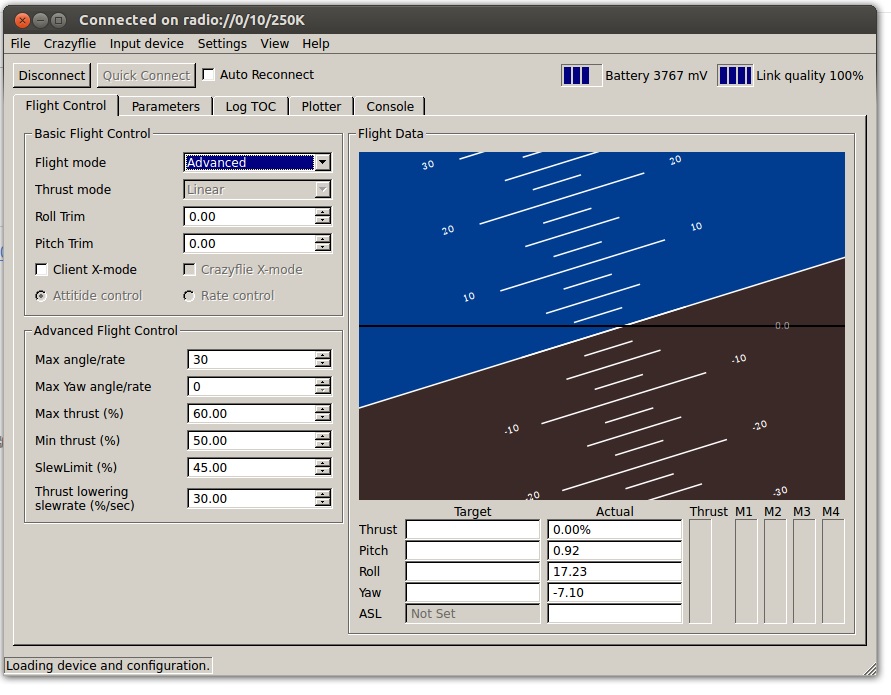
Task: Click the Actual Roll value field
Action: [614, 572]
